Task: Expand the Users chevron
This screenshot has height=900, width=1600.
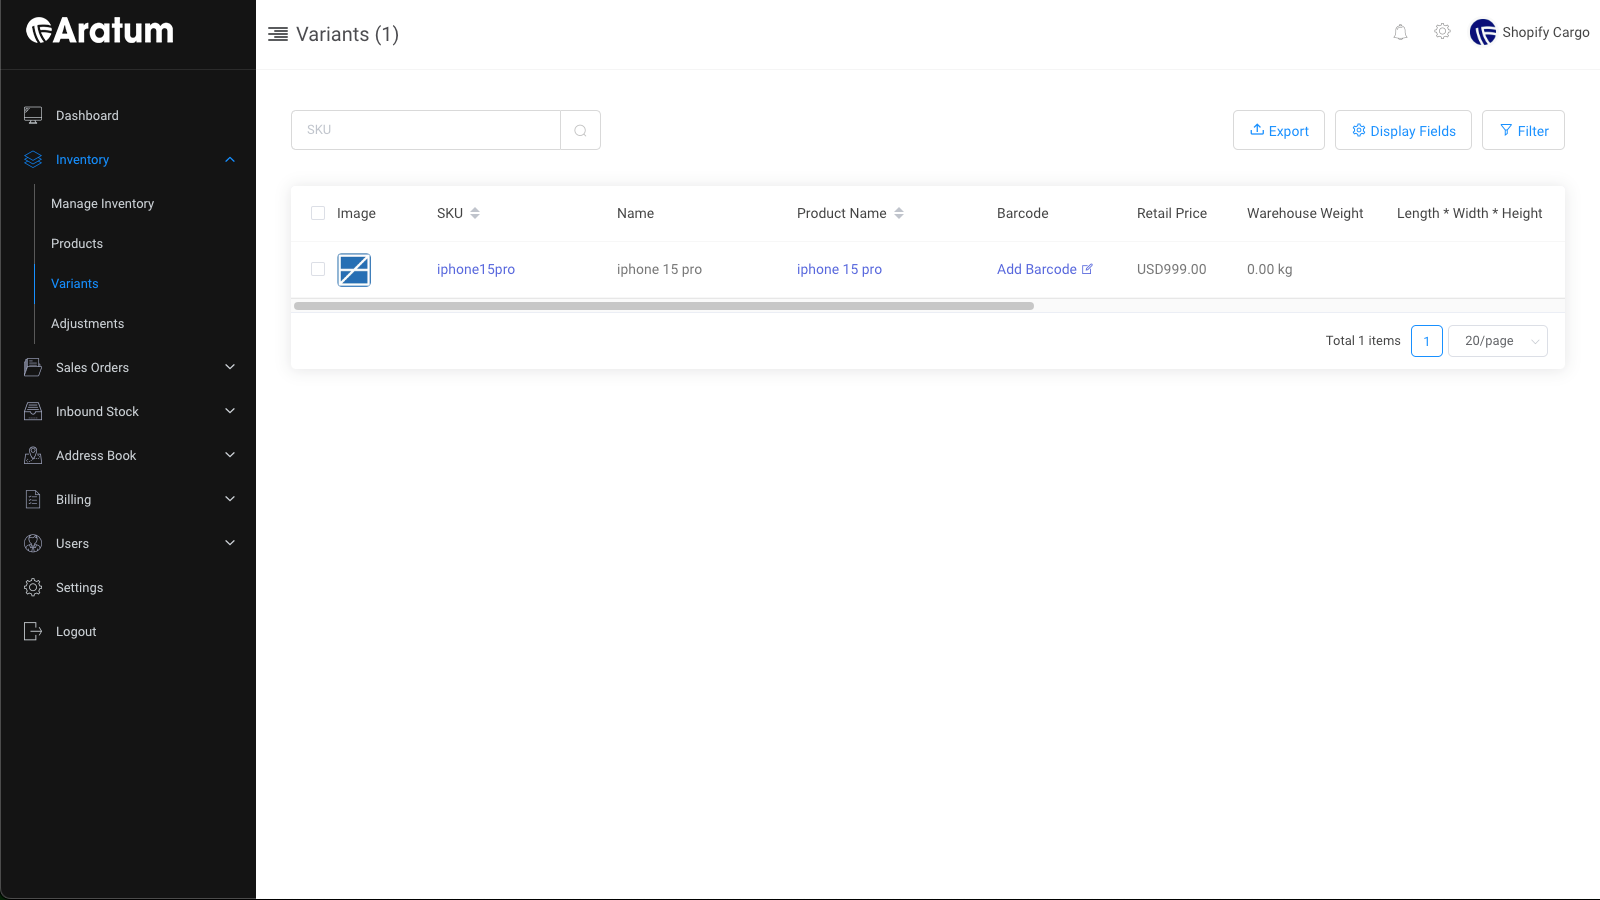Action: (x=230, y=543)
